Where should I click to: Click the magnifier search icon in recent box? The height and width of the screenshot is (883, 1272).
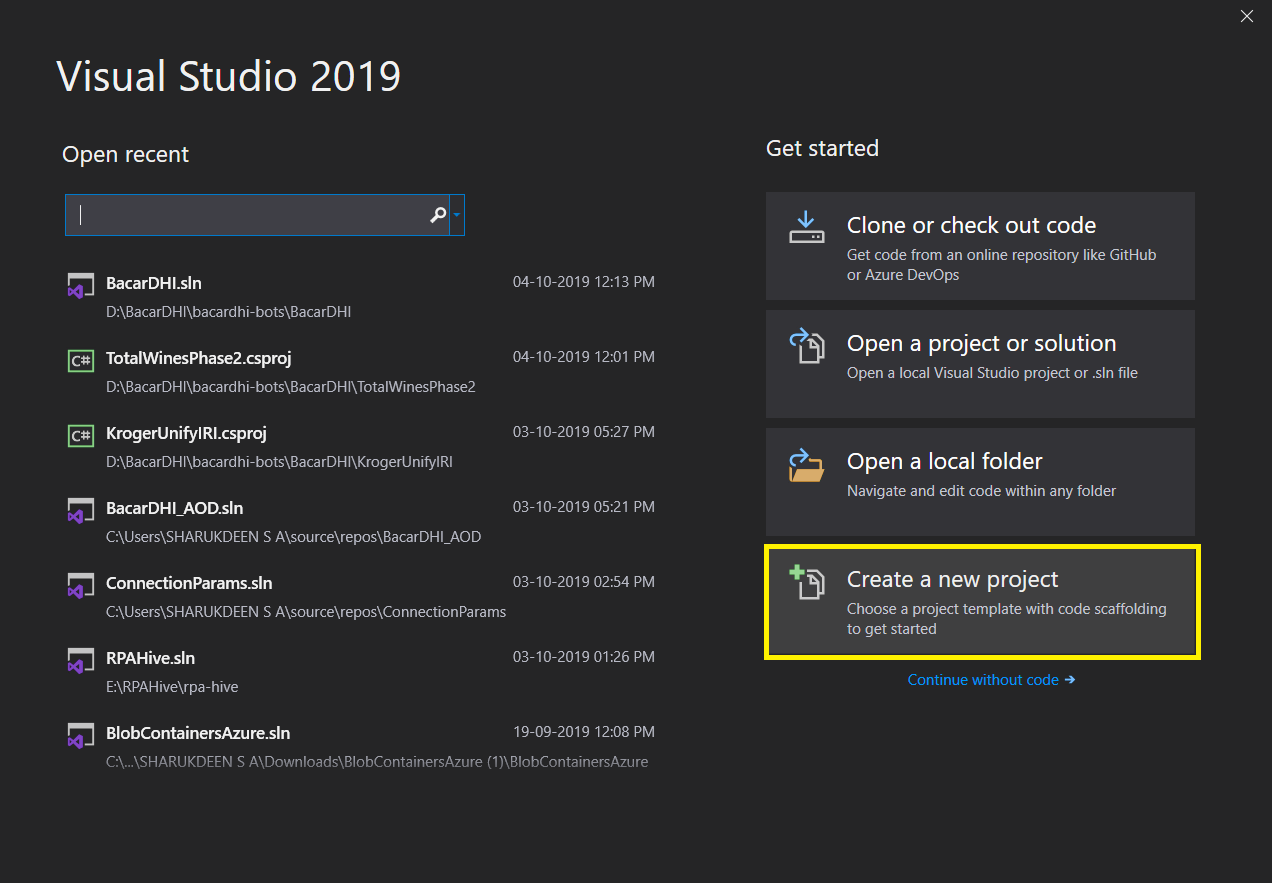[x=438, y=215]
